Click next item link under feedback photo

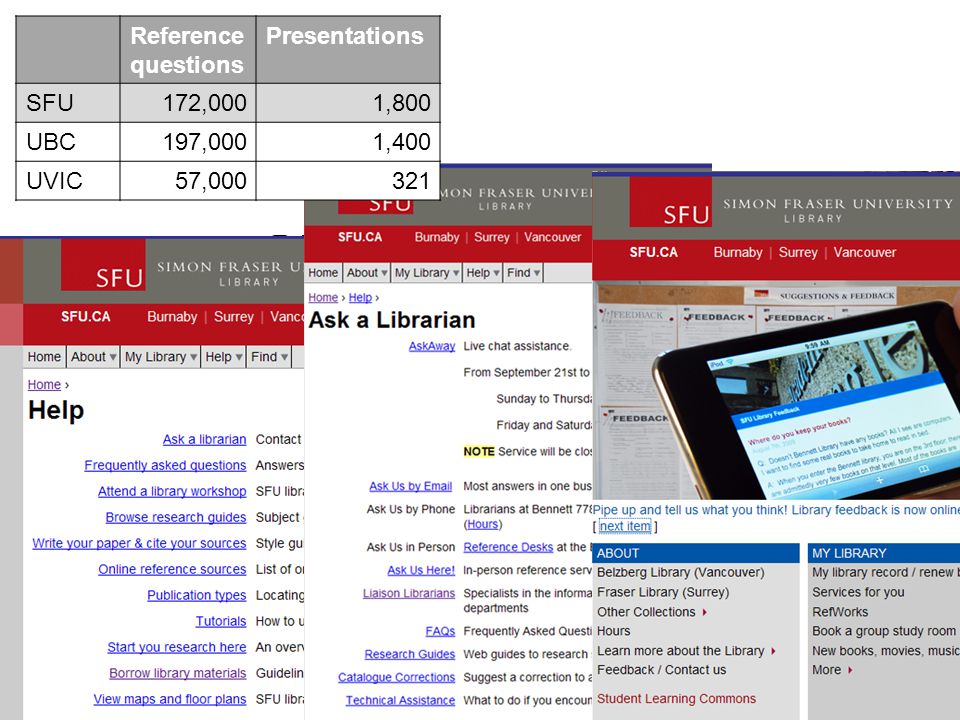tap(625, 526)
